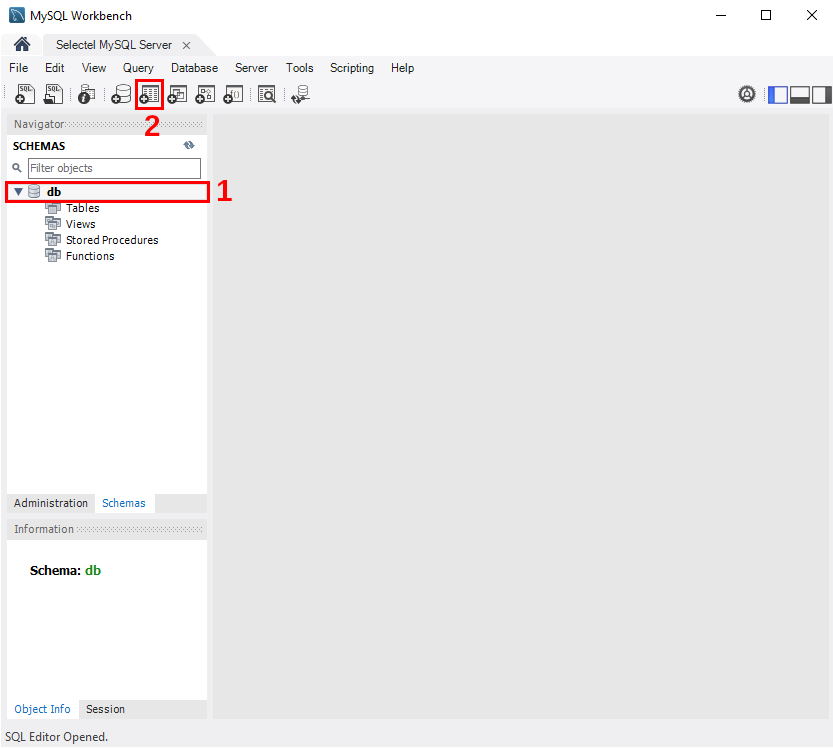This screenshot has width=833, height=748.
Task: Close the MySQL Workbench window
Action: point(812,15)
